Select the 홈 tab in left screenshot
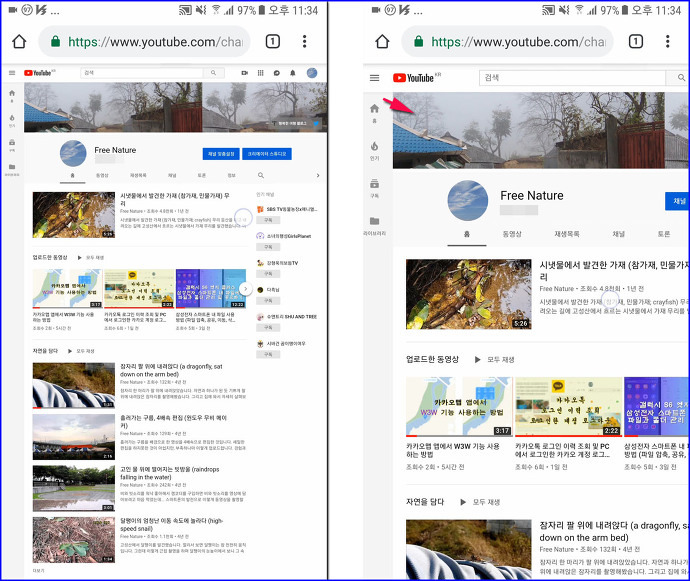The height and width of the screenshot is (581, 690). pos(73,175)
